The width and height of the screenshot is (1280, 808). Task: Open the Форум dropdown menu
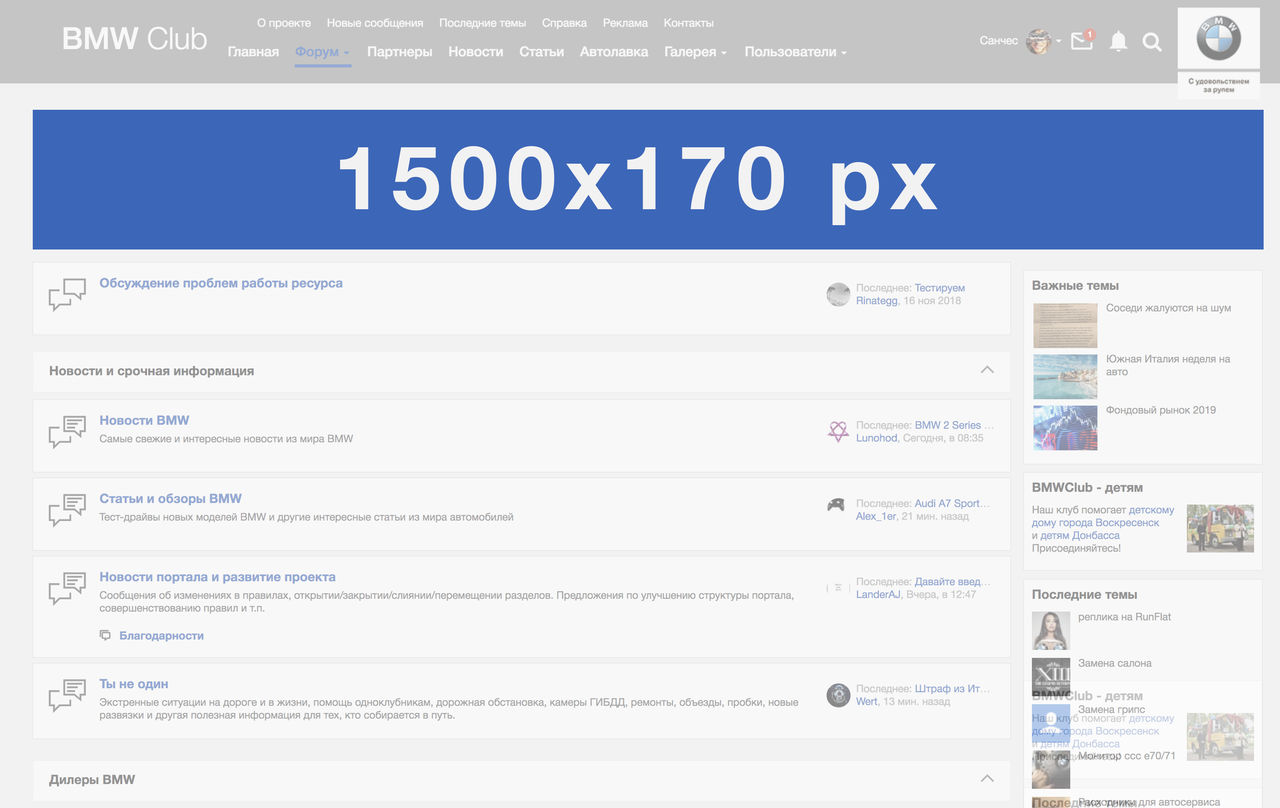[x=322, y=52]
